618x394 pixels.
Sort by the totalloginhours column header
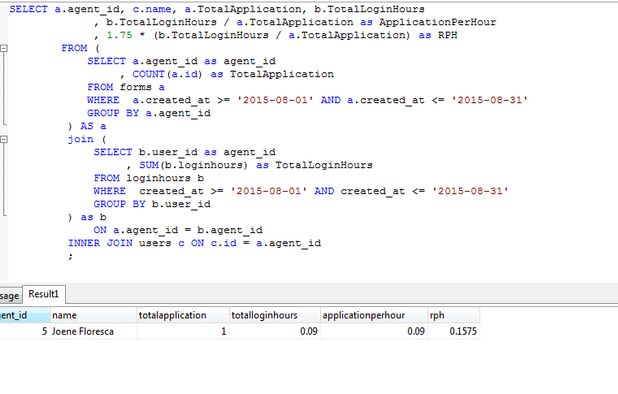coord(275,315)
